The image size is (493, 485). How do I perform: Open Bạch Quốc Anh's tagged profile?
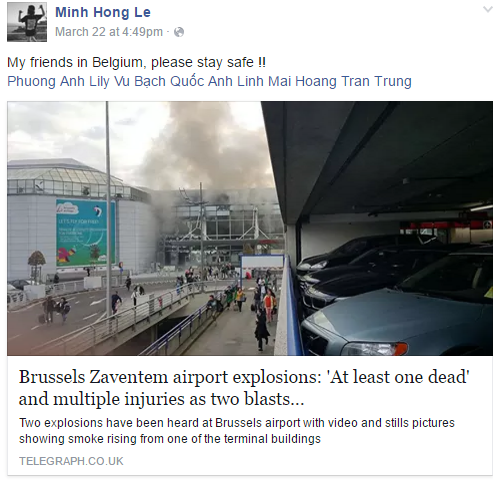point(183,81)
